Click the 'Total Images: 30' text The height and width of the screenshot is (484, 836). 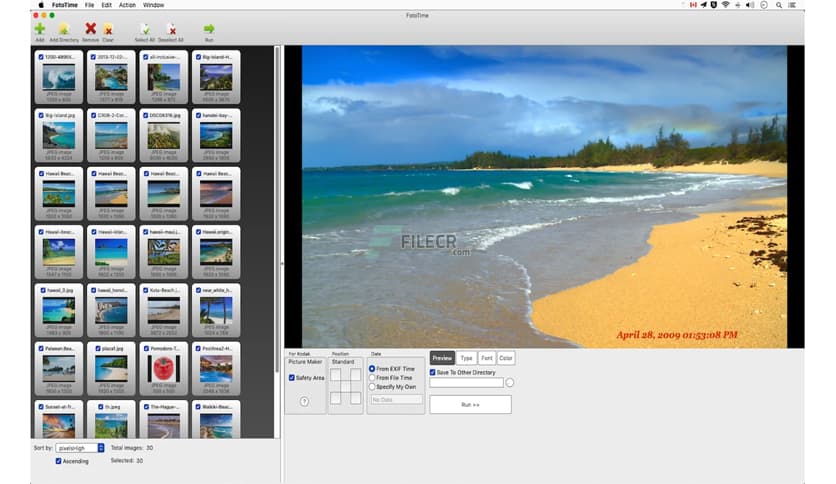pyautogui.click(x=132, y=448)
